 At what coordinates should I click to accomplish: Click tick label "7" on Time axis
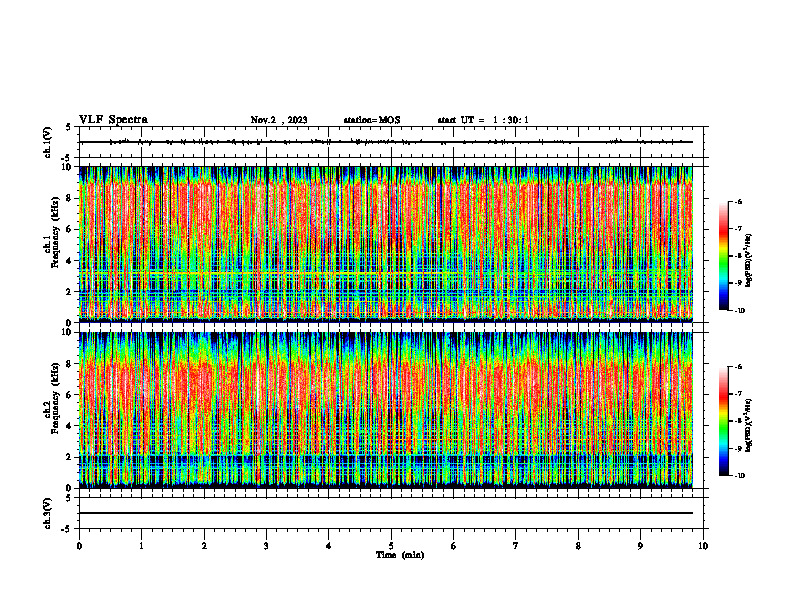(516, 546)
